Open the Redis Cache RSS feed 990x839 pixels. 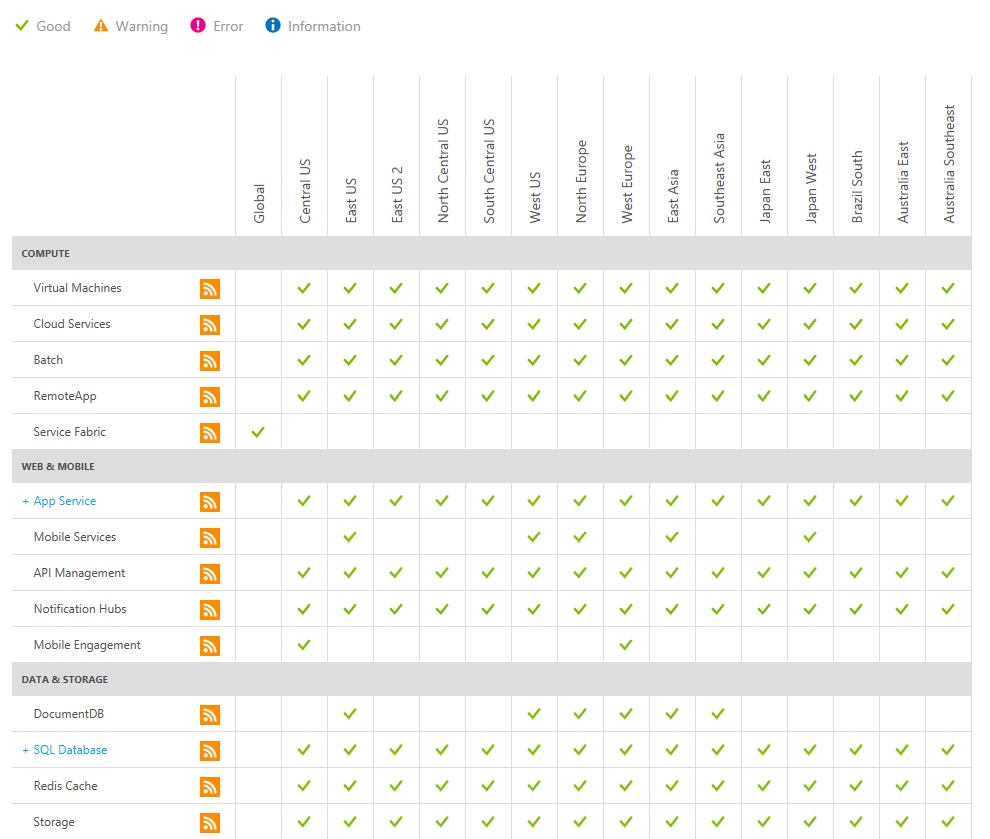[x=210, y=787]
